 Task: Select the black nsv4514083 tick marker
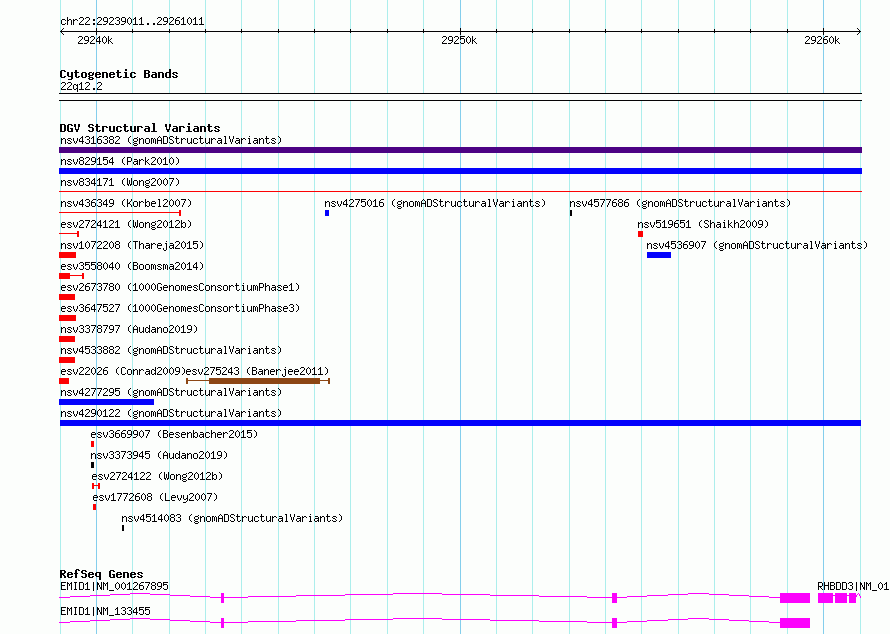pyautogui.click(x=123, y=528)
